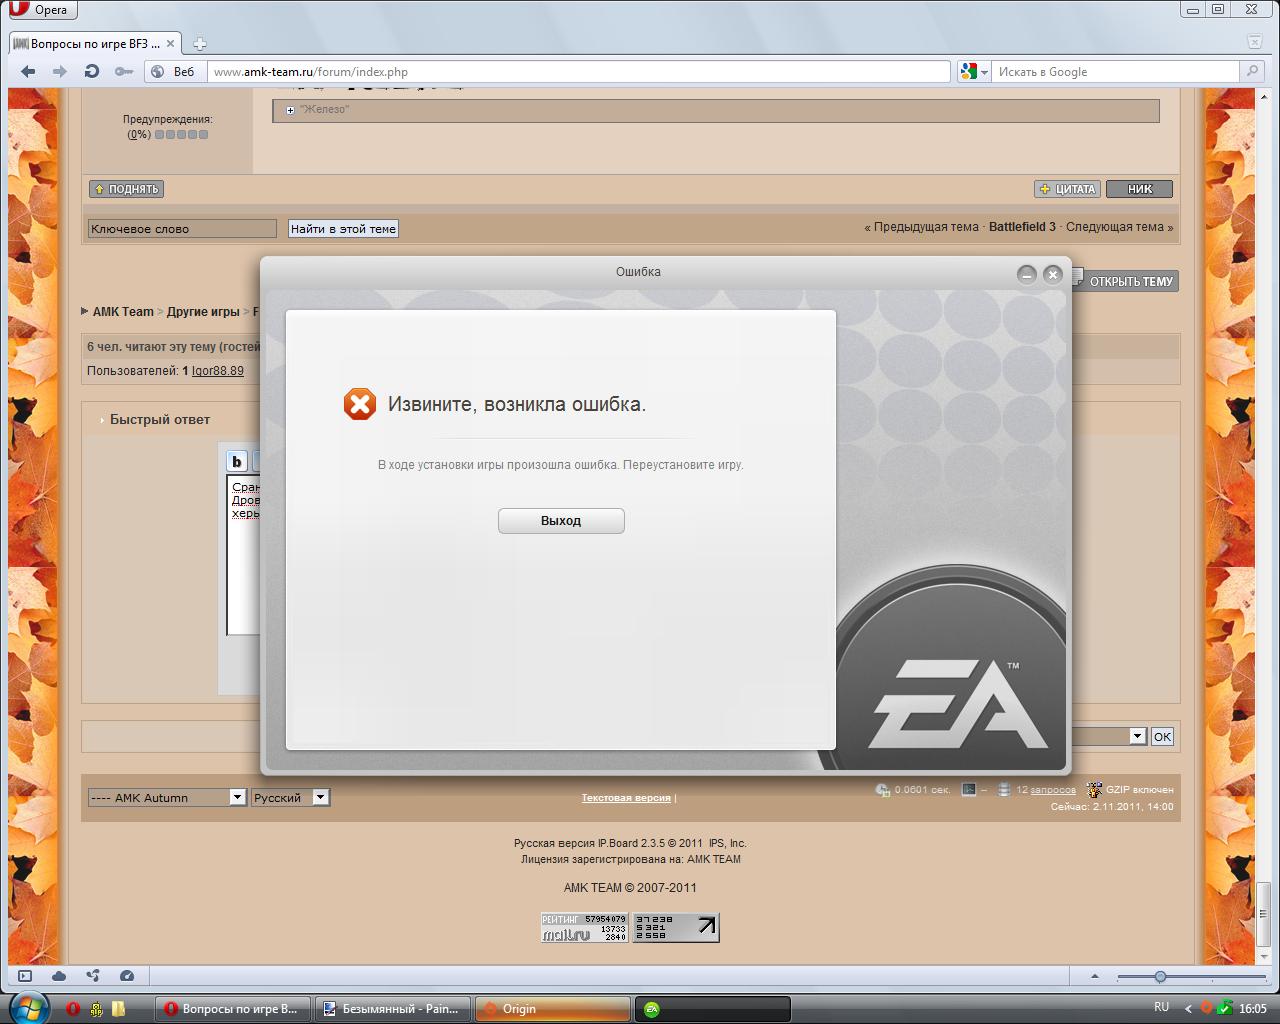Close the Ошибка Origin dialog

[x=1052, y=274]
